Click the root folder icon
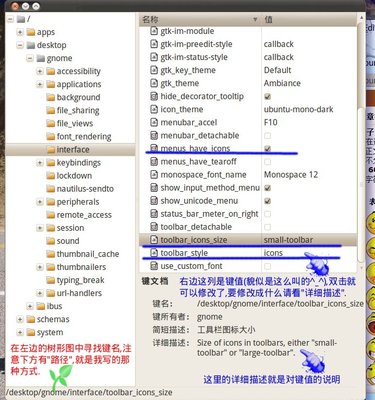 (21, 19)
